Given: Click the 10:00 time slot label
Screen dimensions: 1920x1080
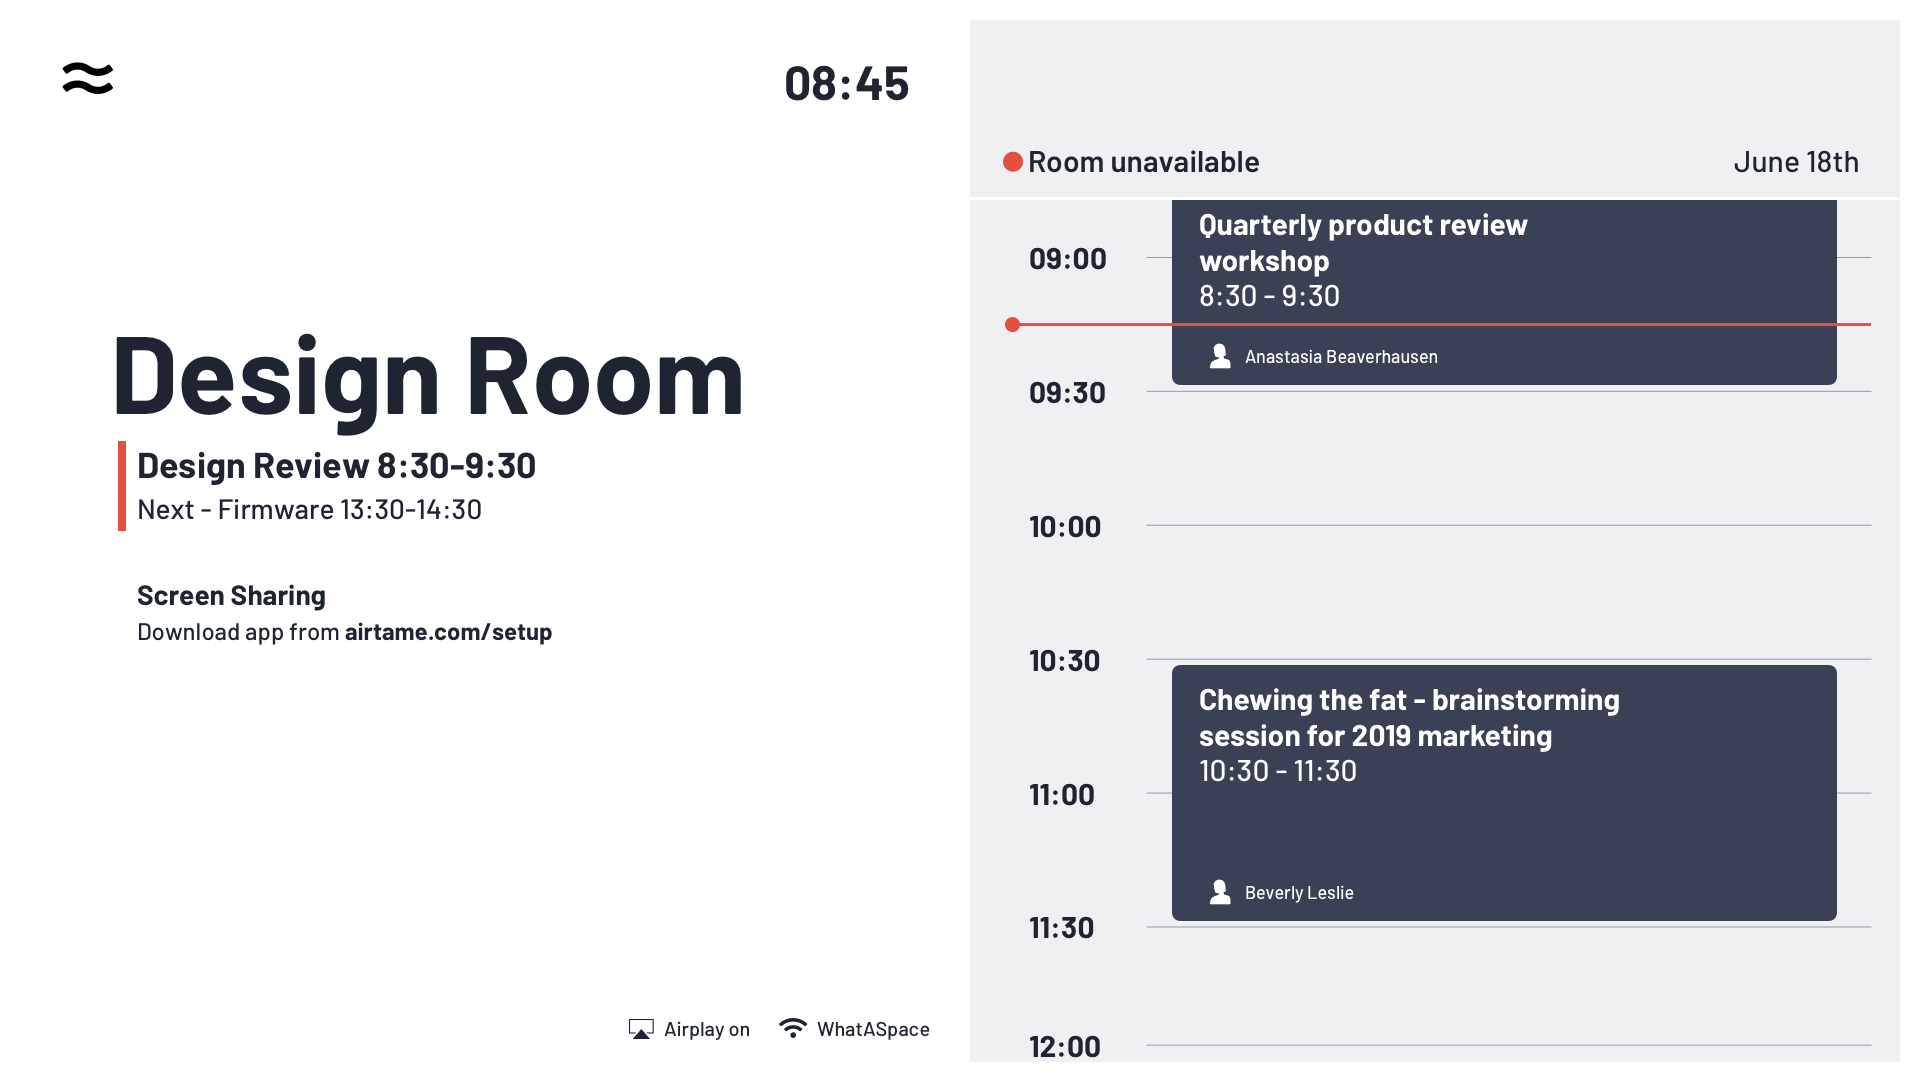Looking at the screenshot, I should (x=1065, y=527).
